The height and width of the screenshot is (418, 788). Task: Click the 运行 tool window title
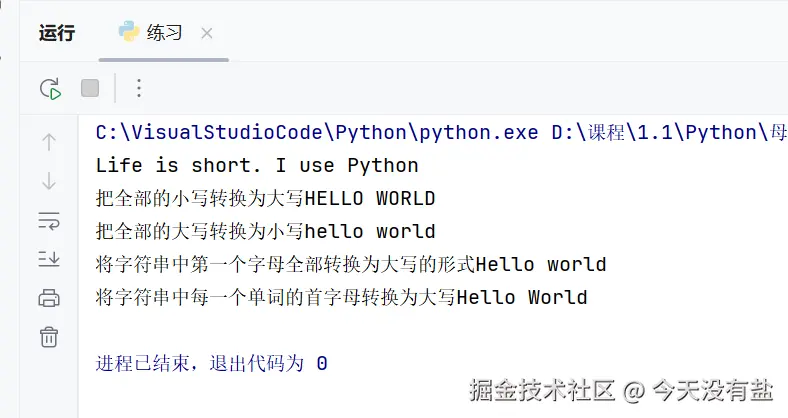click(x=57, y=33)
